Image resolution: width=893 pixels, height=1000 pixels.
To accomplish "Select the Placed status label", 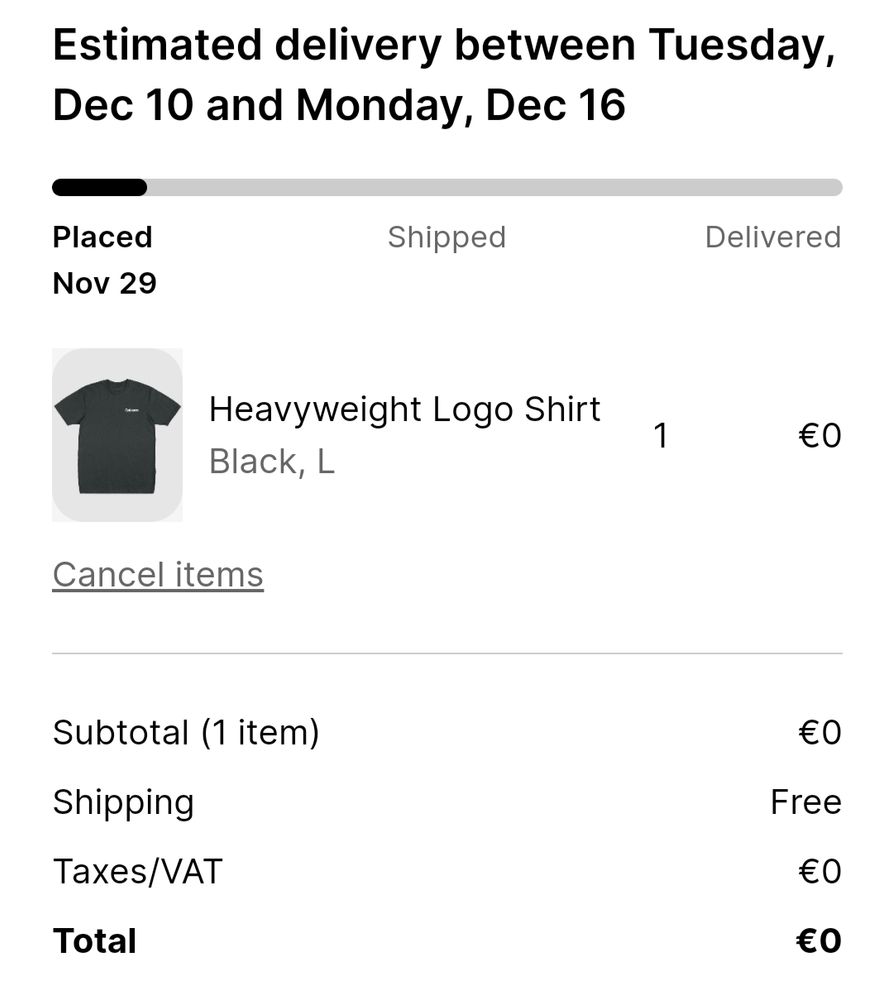I will click(x=102, y=237).
